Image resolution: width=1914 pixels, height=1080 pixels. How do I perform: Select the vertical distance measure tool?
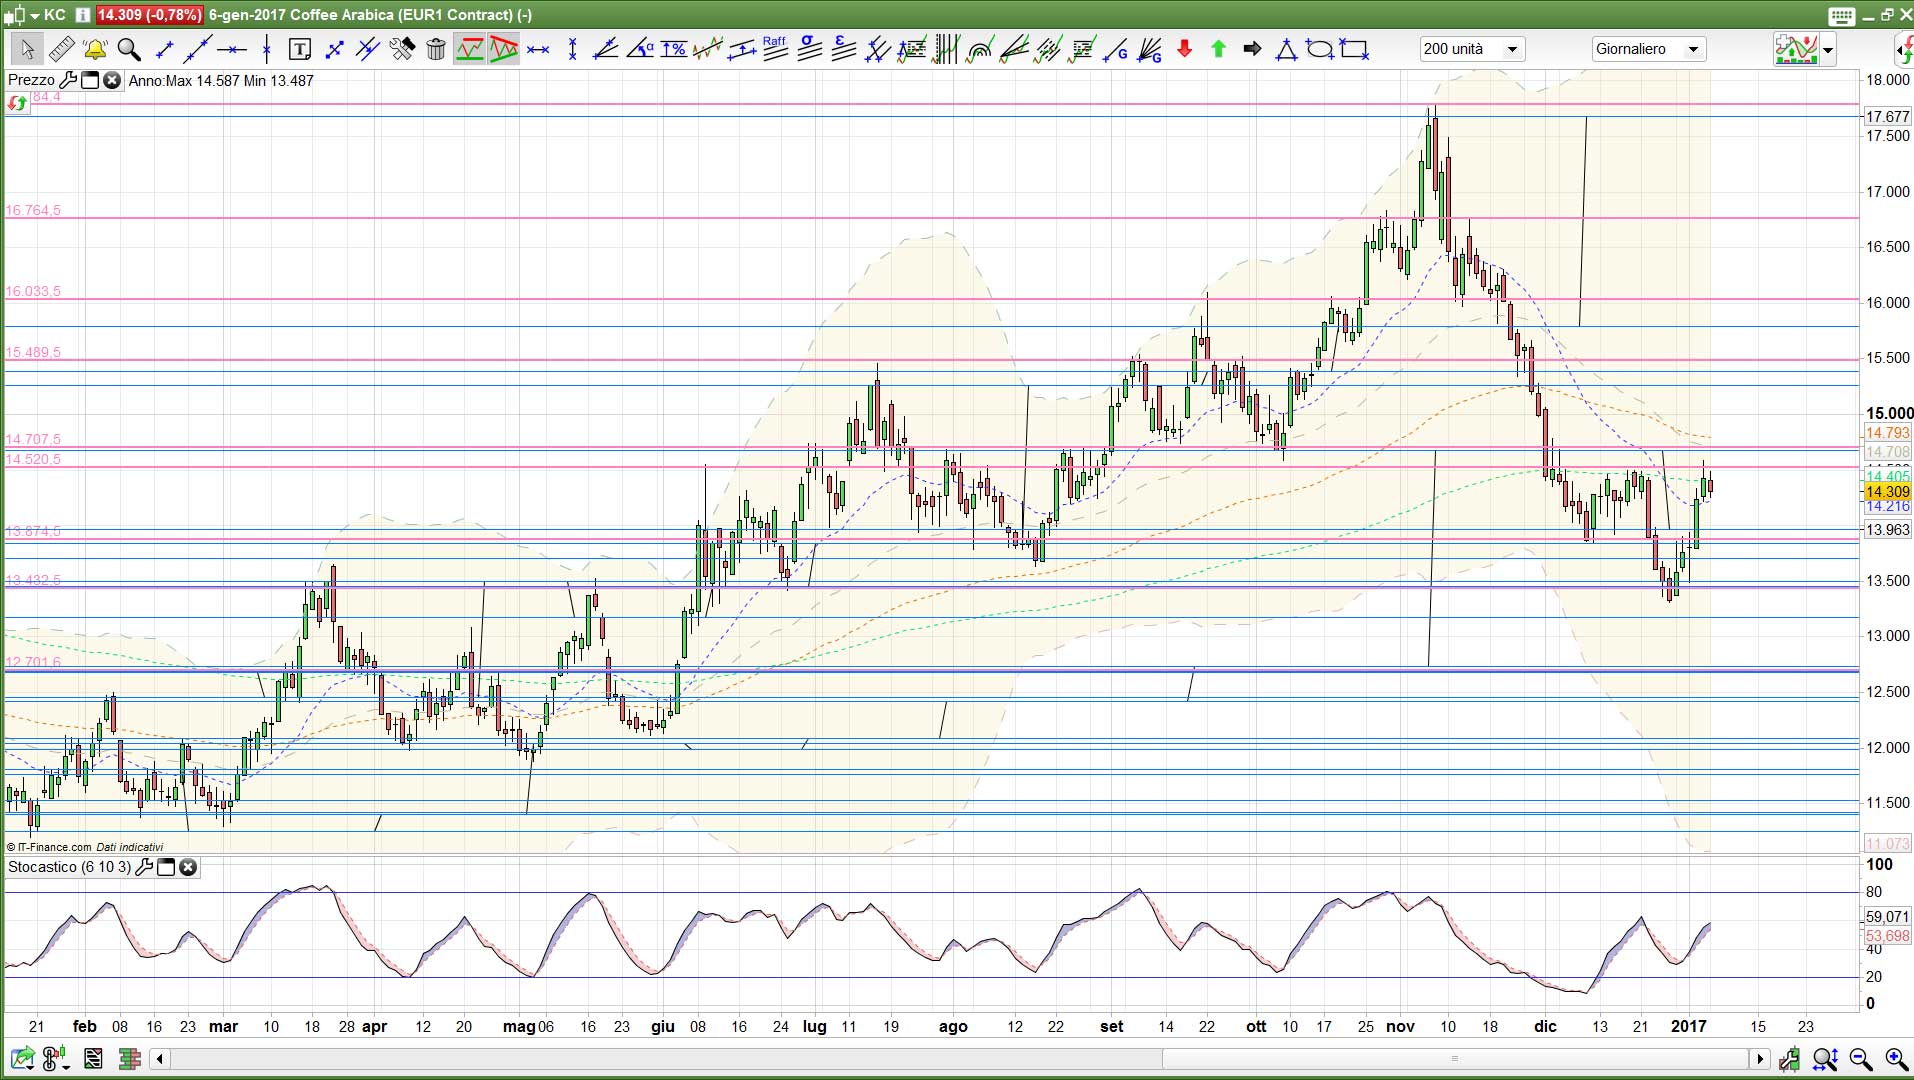pos(572,49)
